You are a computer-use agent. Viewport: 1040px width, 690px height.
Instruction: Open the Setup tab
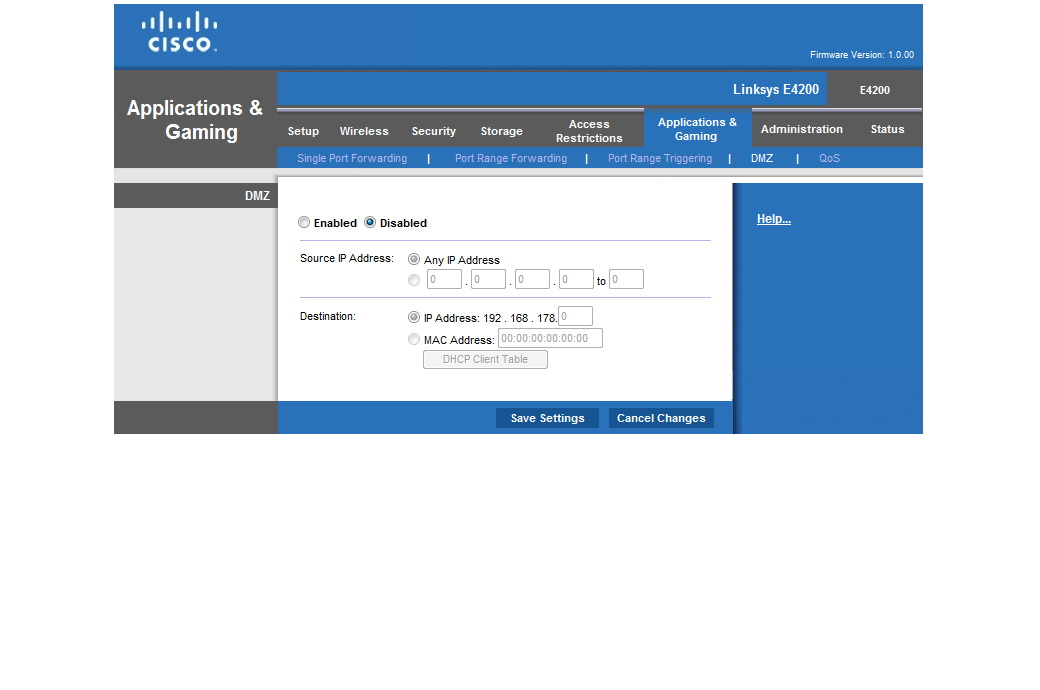(x=303, y=131)
